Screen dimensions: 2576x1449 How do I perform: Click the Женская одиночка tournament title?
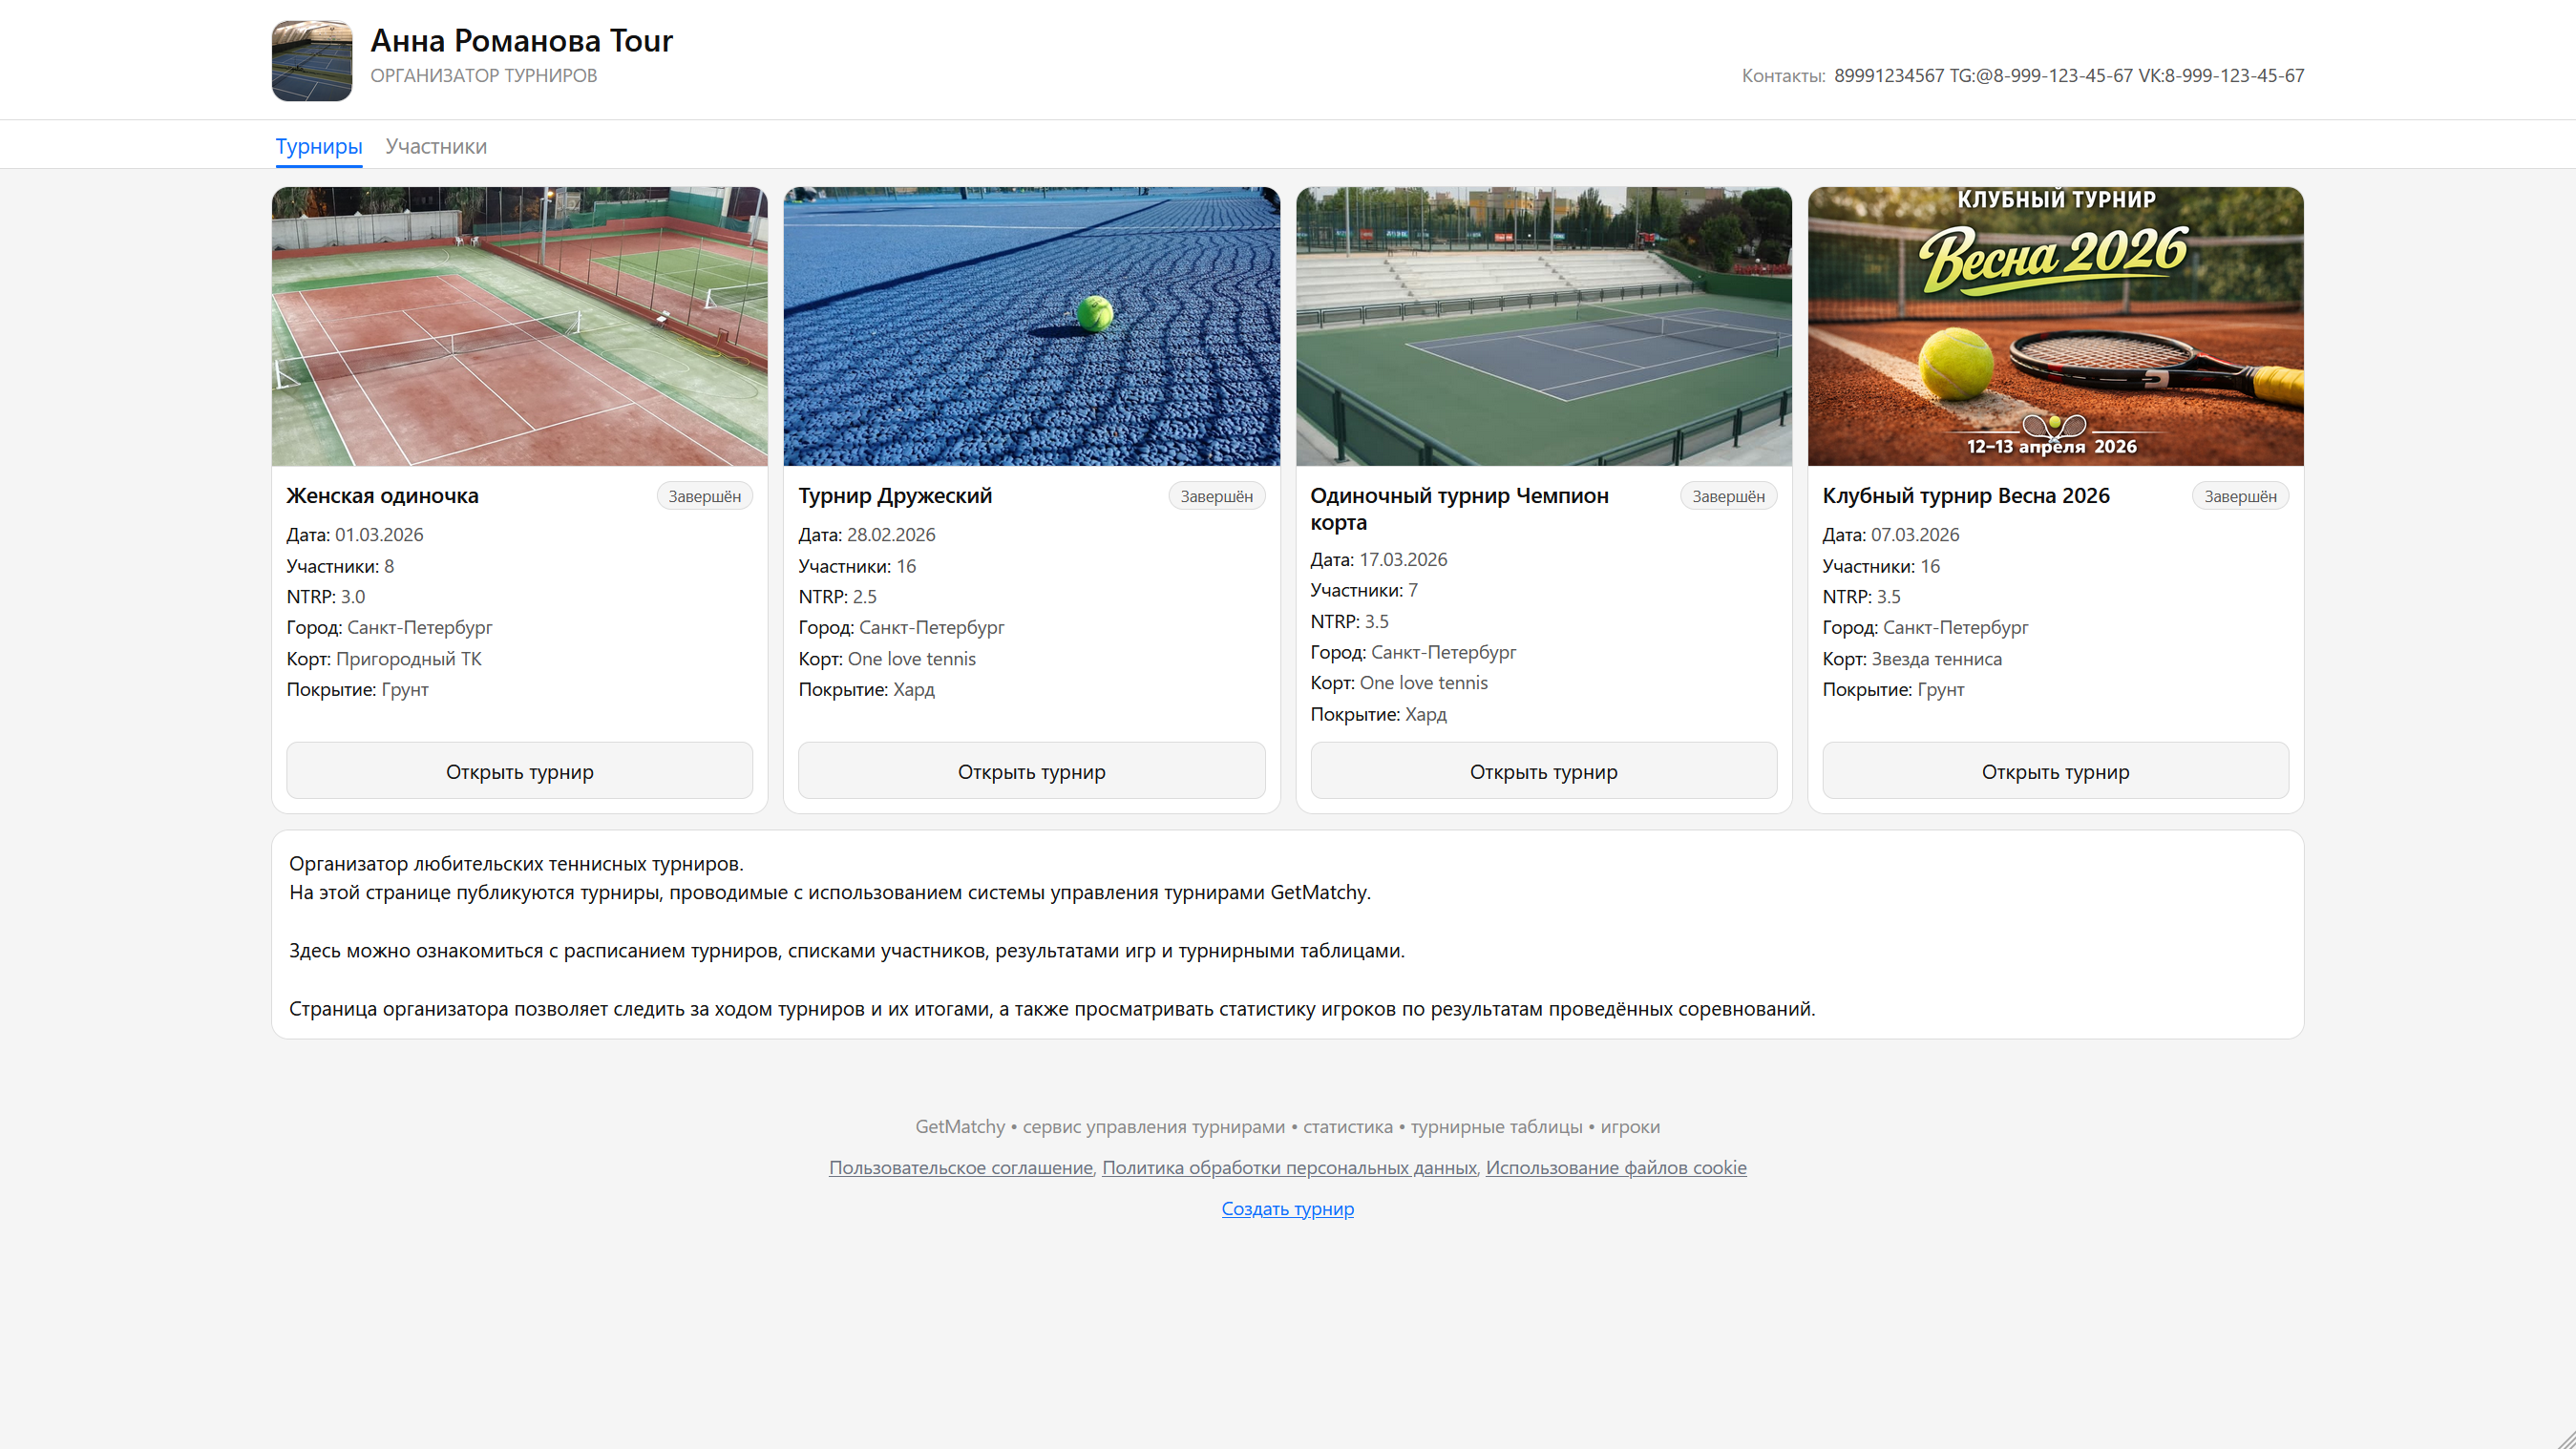tap(382, 495)
